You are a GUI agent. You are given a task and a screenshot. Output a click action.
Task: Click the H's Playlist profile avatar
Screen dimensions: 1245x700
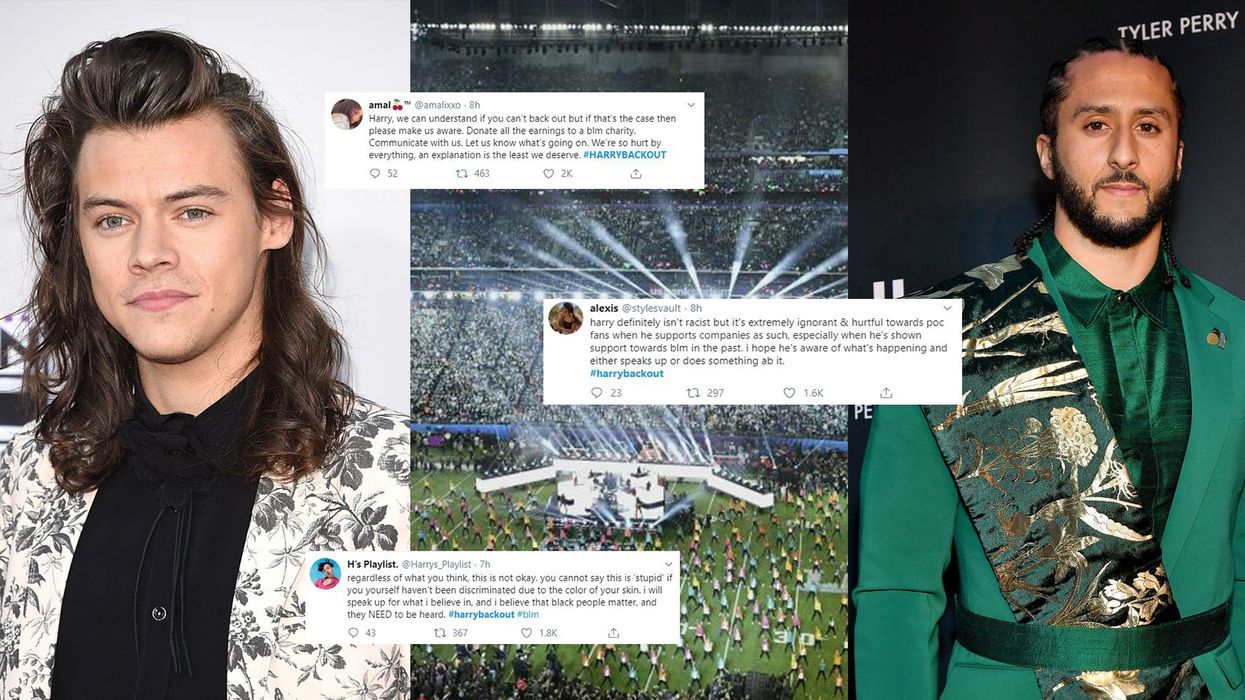(x=324, y=574)
